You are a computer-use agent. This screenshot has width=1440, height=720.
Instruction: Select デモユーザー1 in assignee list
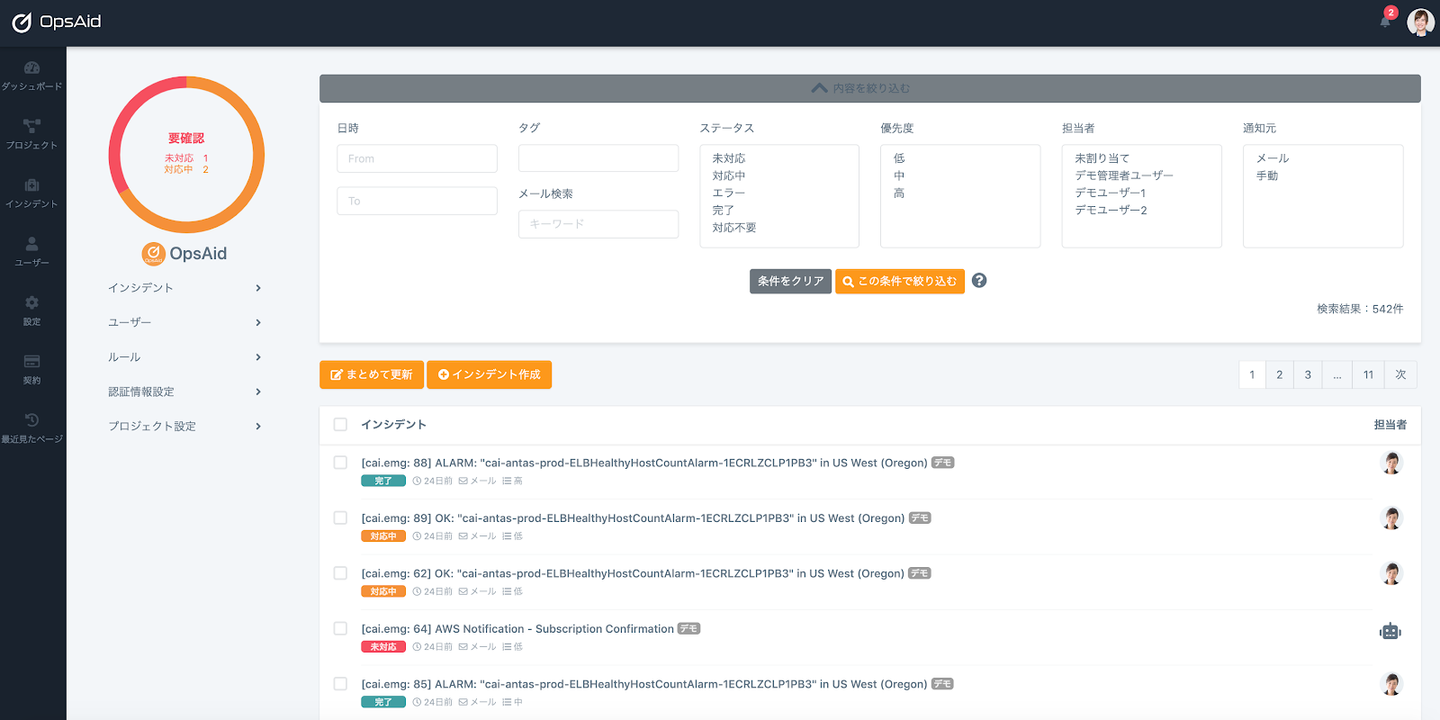pos(1110,193)
